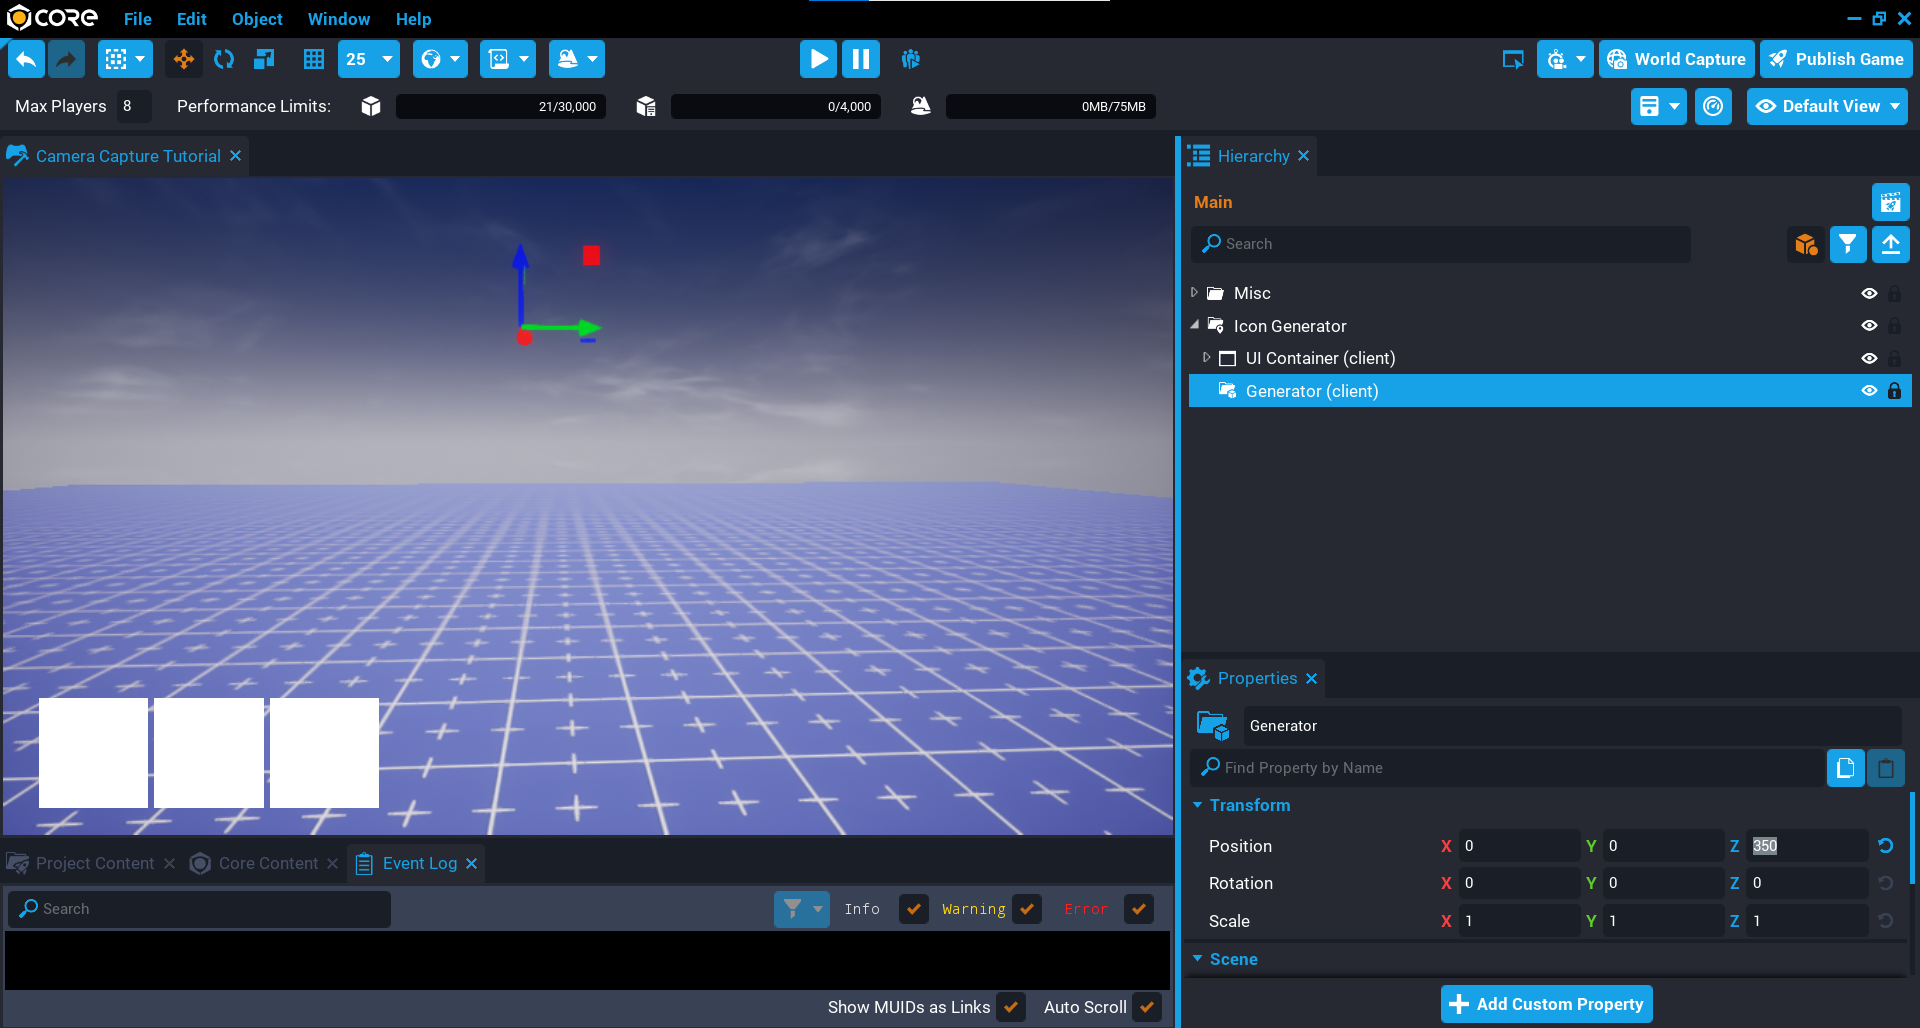
Task: Select the Rotate tool icon
Action: [x=224, y=60]
